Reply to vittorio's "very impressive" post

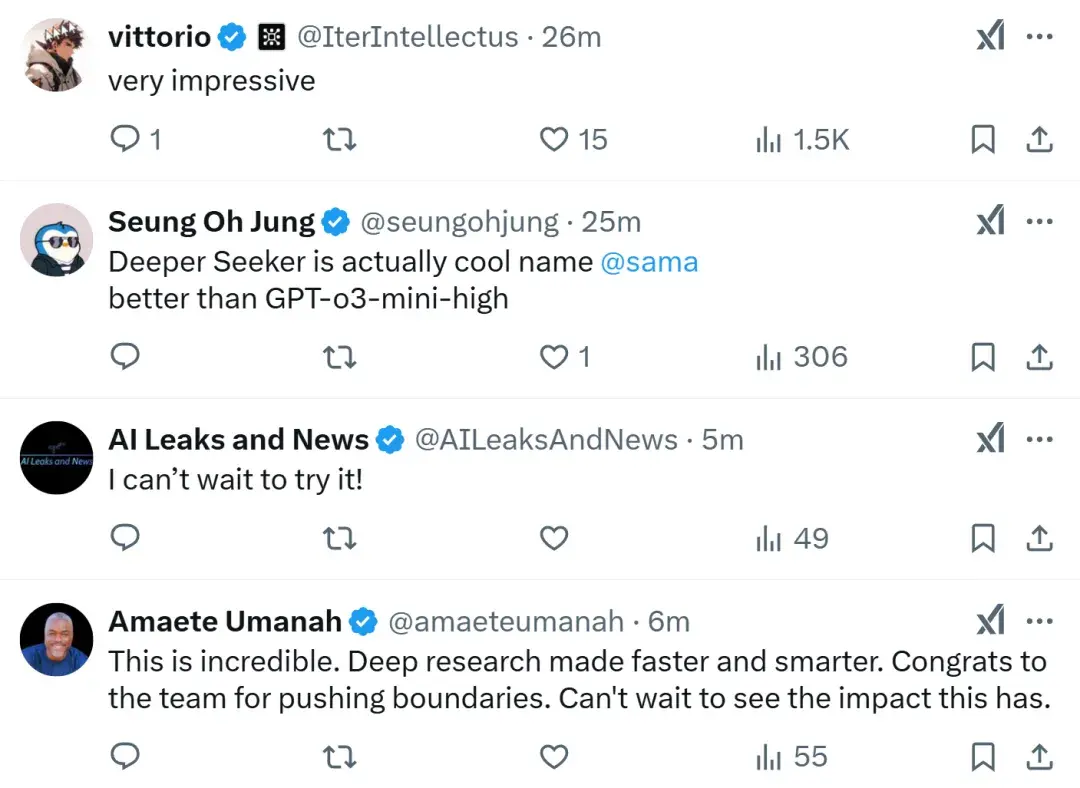coord(124,139)
